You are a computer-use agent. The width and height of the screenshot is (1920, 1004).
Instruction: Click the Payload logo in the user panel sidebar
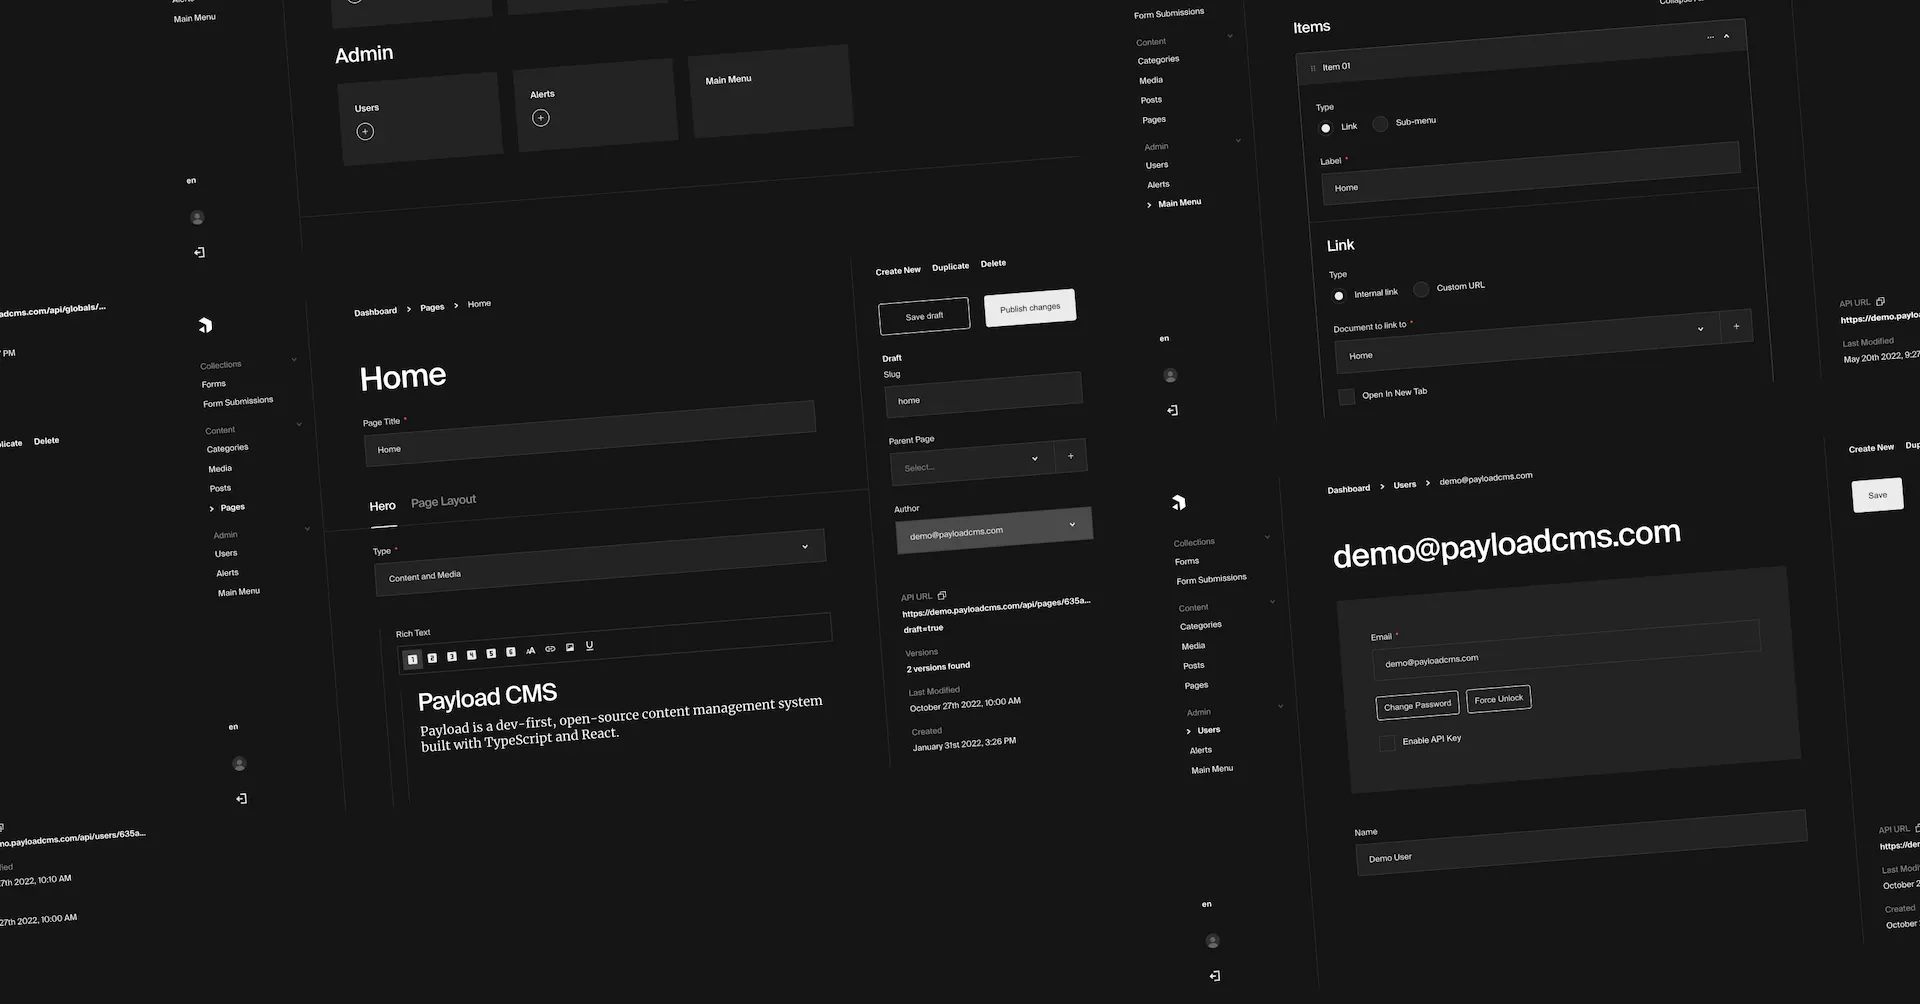coord(1179,502)
